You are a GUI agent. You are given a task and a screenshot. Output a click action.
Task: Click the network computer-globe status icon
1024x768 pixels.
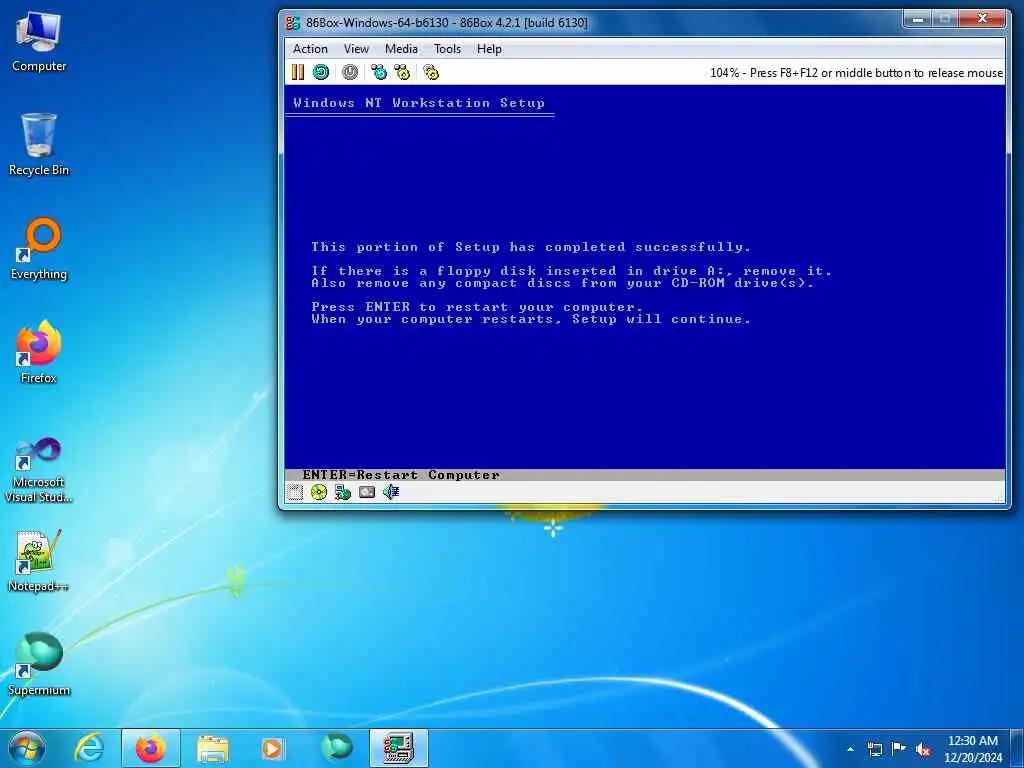point(342,492)
